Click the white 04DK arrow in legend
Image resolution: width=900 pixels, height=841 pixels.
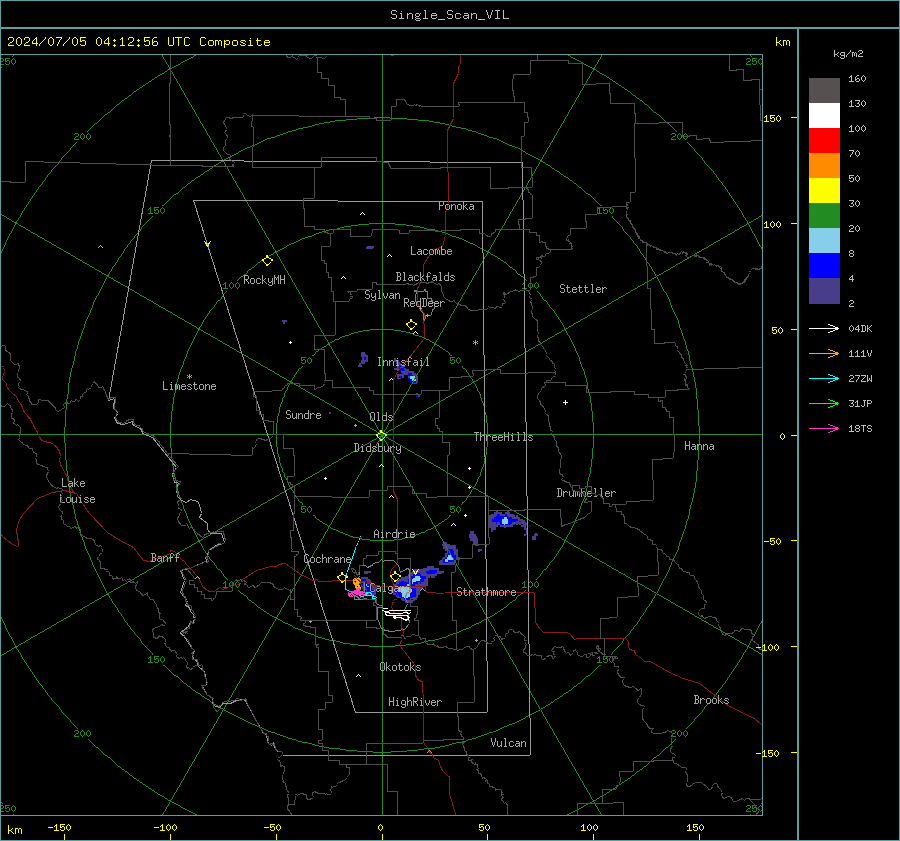pos(824,328)
